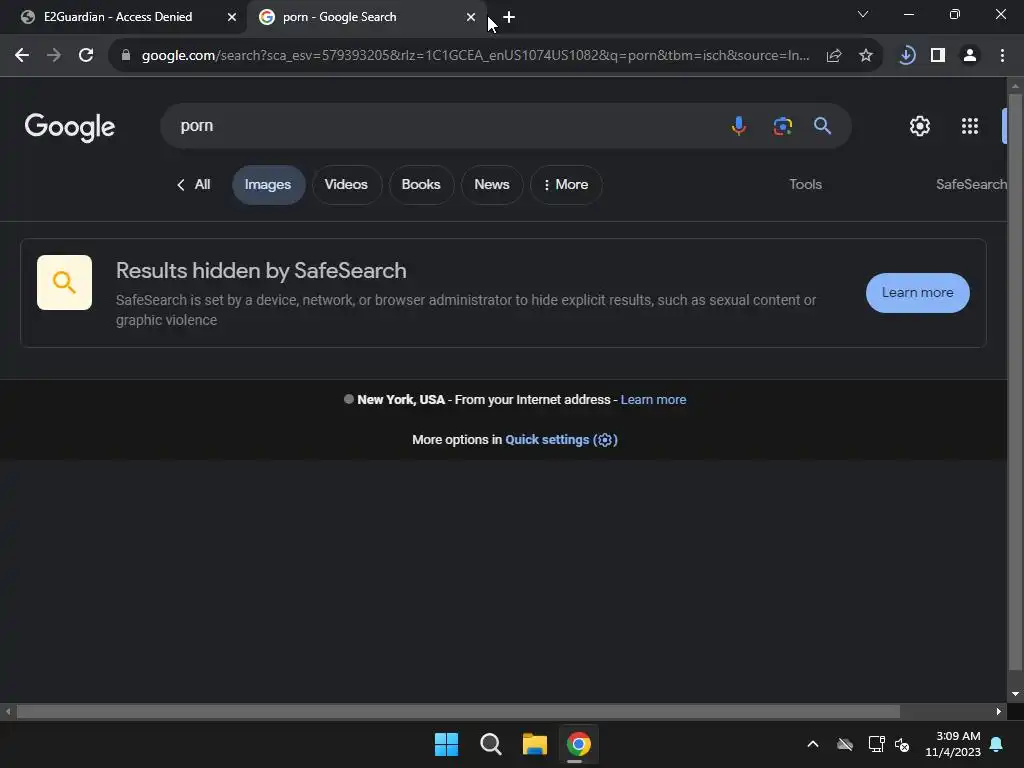The width and height of the screenshot is (1024, 768).
Task: Open the Google apps grid
Action: [x=970, y=126]
